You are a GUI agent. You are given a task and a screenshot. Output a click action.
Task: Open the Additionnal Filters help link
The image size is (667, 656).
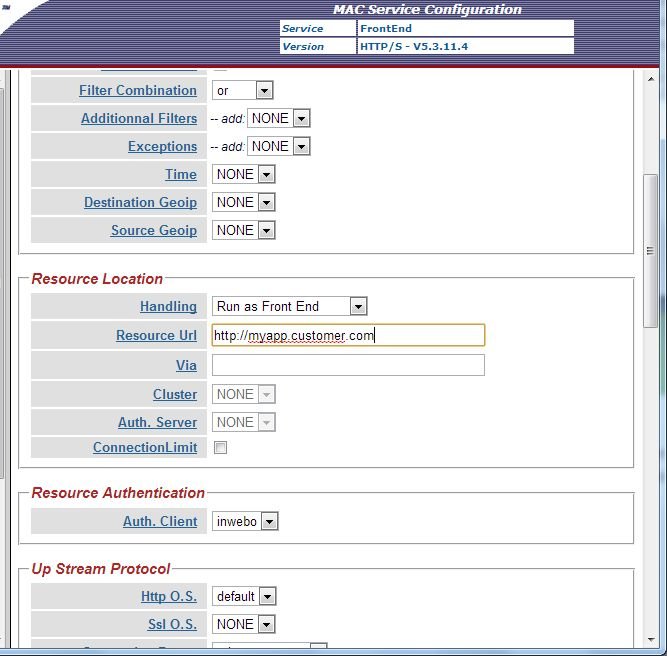coord(139,118)
